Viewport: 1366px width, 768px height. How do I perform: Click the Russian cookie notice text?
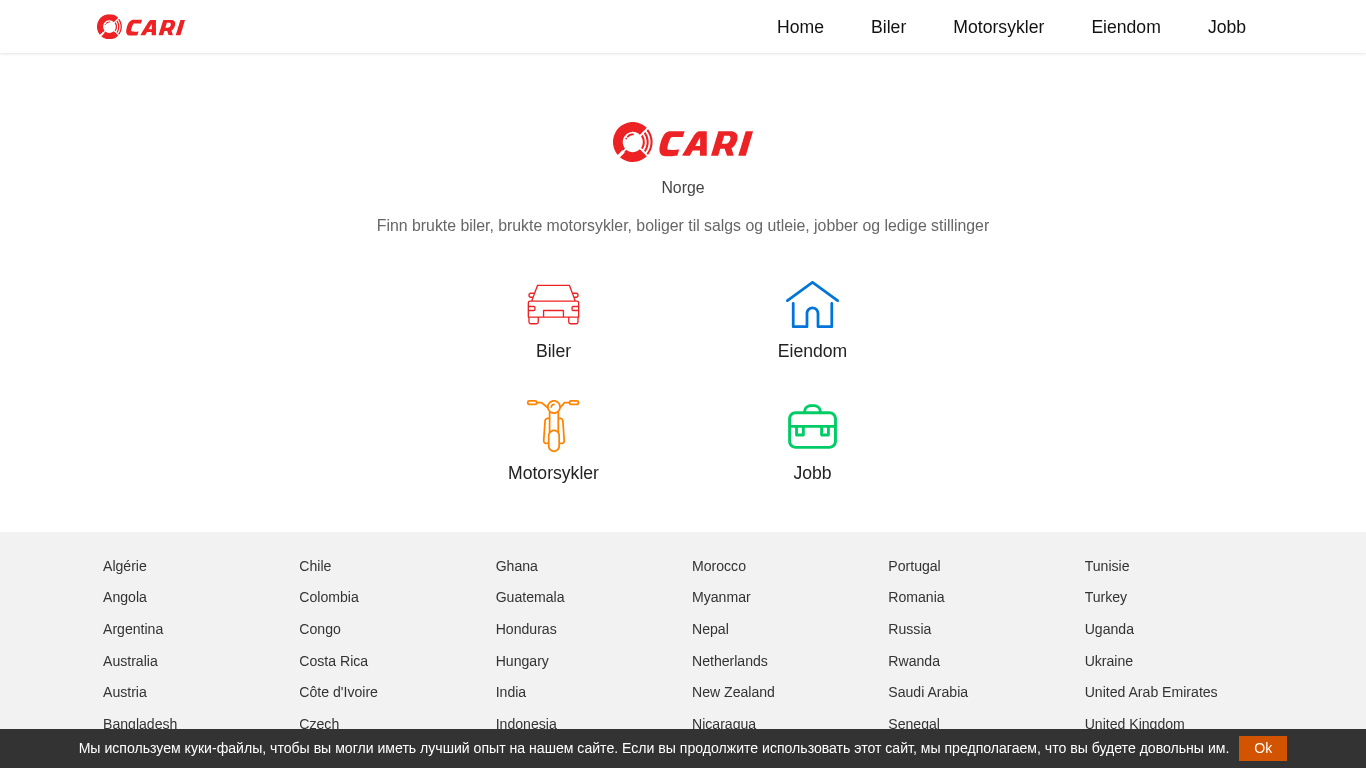654,748
